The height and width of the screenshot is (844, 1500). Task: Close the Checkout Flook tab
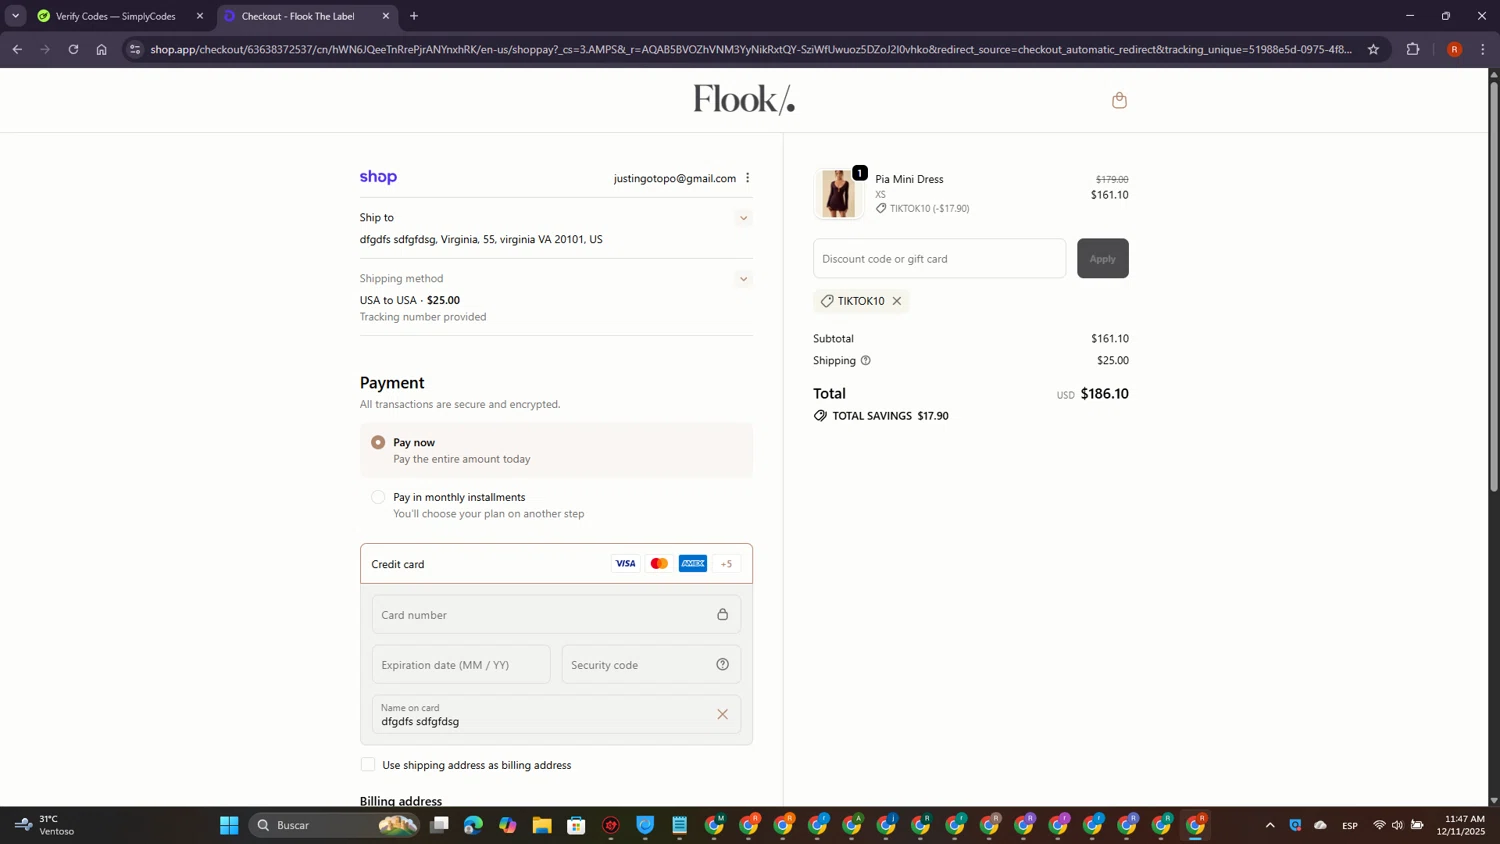pyautogui.click(x=386, y=16)
